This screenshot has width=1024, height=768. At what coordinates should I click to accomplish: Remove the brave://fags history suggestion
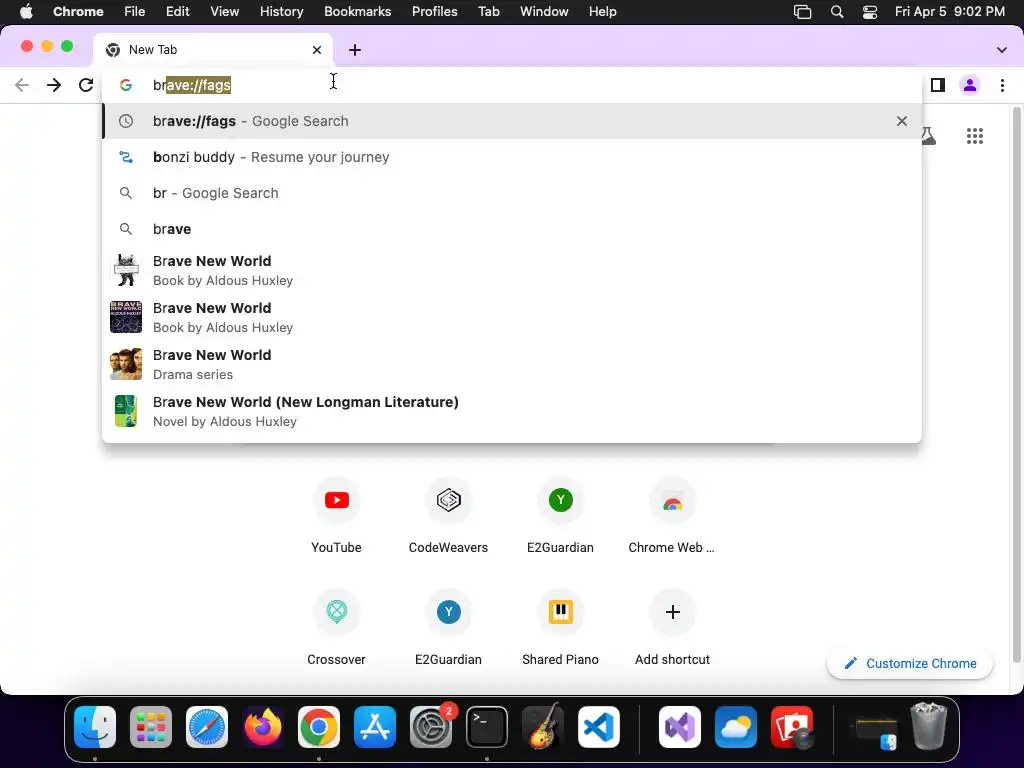[x=902, y=121]
